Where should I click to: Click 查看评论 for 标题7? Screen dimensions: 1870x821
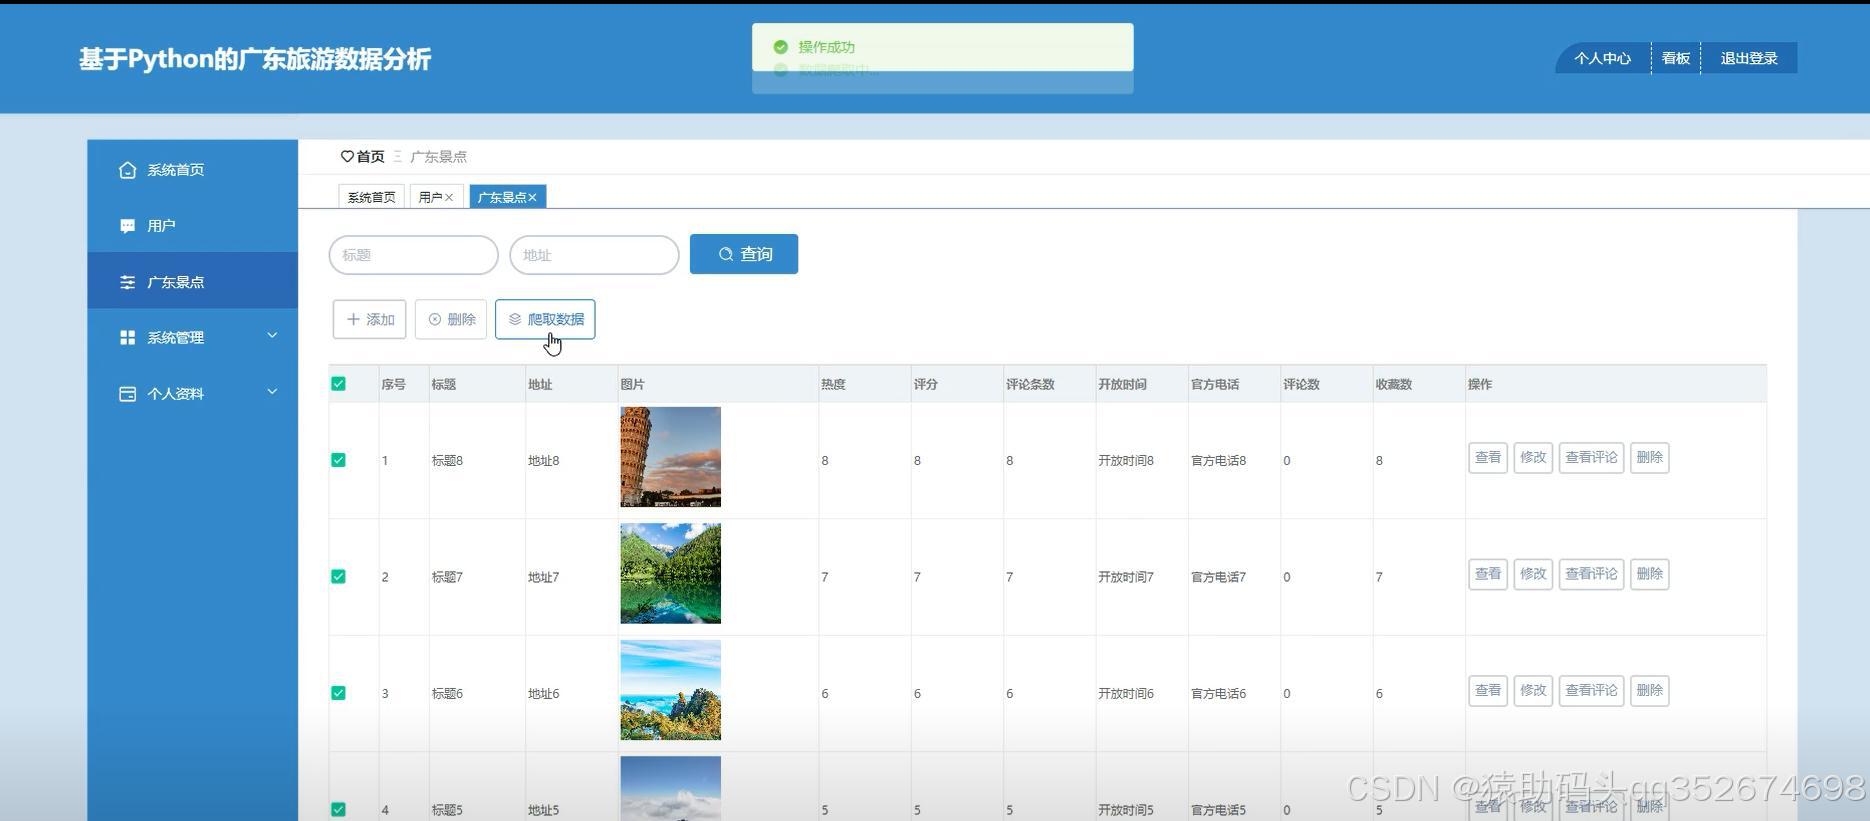pyautogui.click(x=1591, y=574)
